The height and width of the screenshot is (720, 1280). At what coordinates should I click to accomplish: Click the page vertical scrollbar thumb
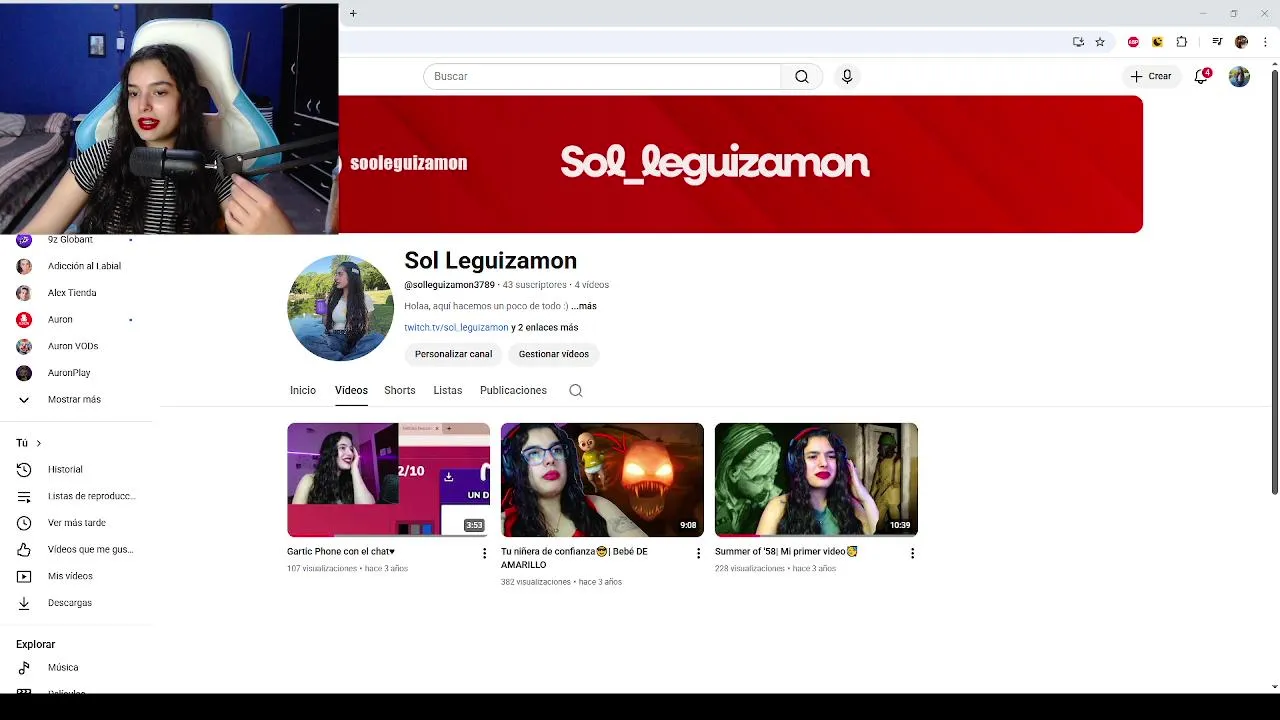(x=1274, y=282)
